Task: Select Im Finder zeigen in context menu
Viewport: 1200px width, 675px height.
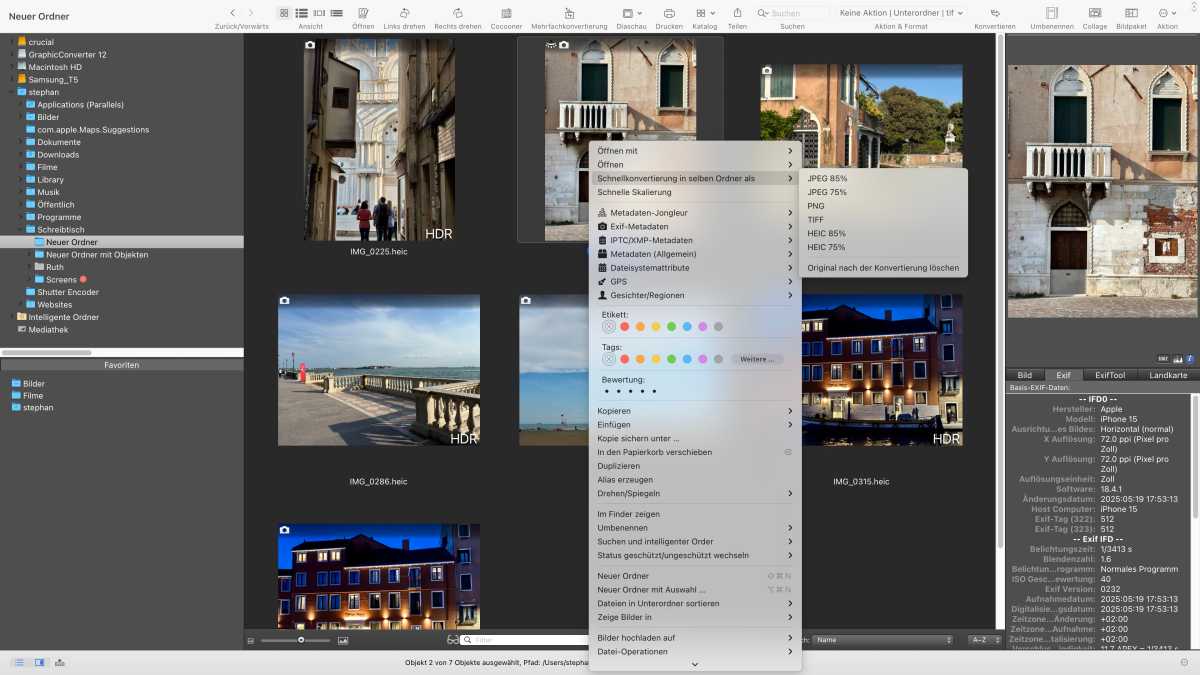Action: (628, 514)
